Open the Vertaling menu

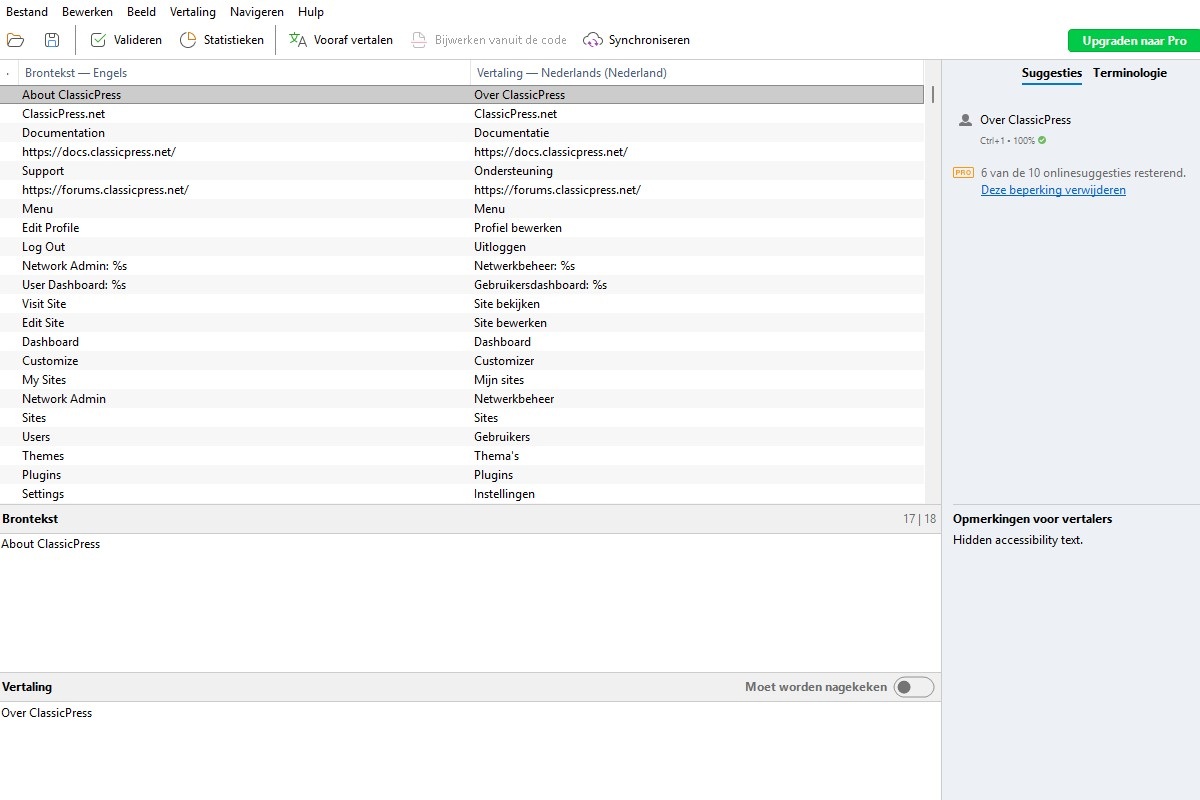coord(192,12)
